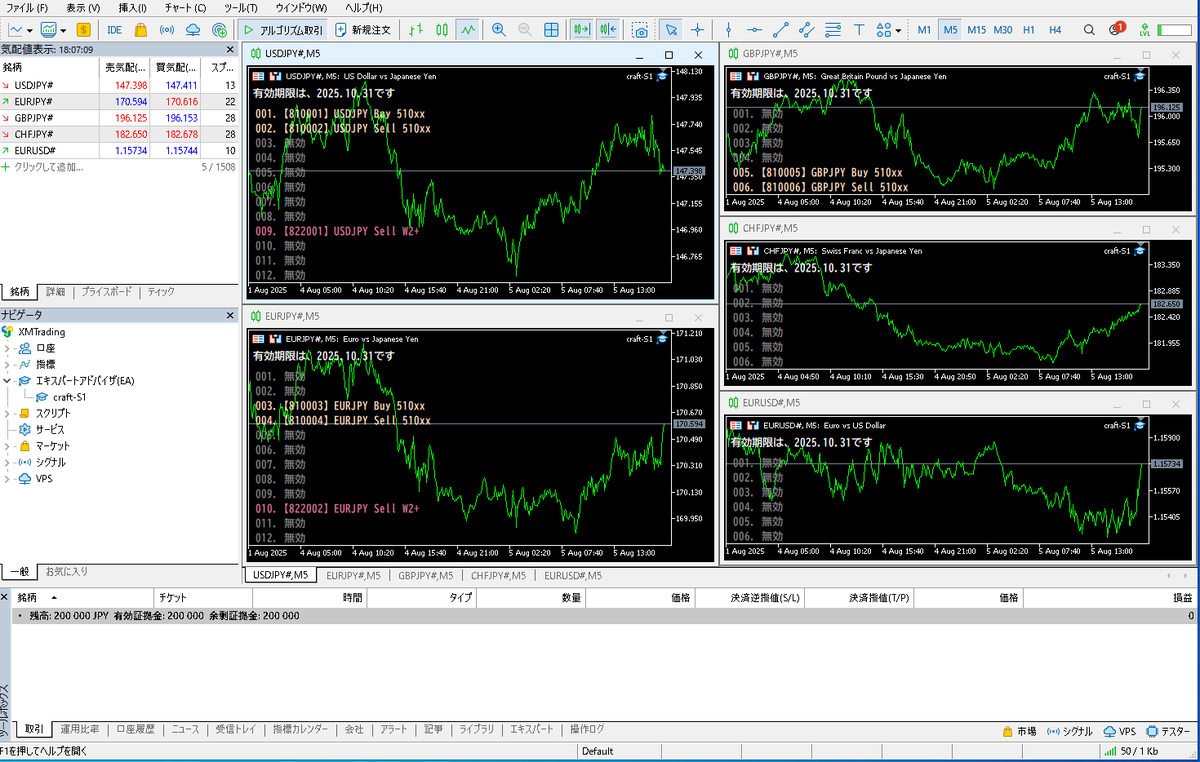
Task: Switch to the 口座履歴 tab in Toolbox
Action: pos(135,730)
